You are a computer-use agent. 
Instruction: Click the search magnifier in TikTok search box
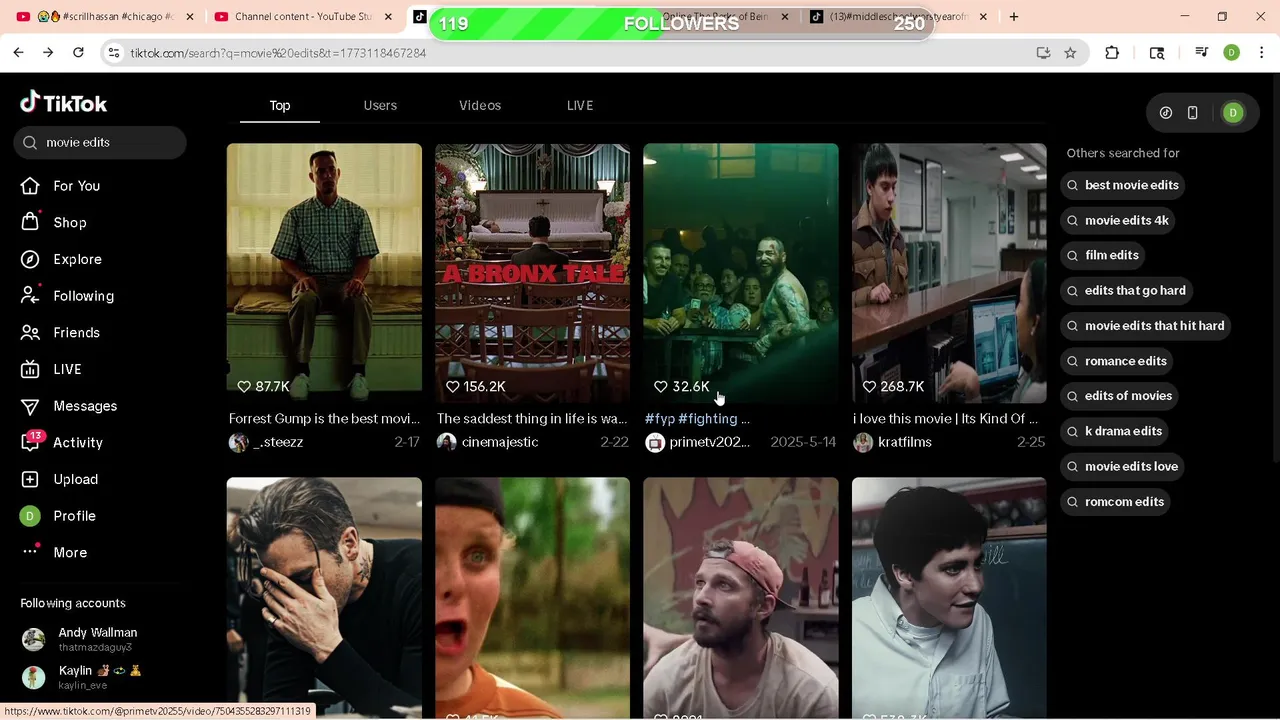(29, 142)
